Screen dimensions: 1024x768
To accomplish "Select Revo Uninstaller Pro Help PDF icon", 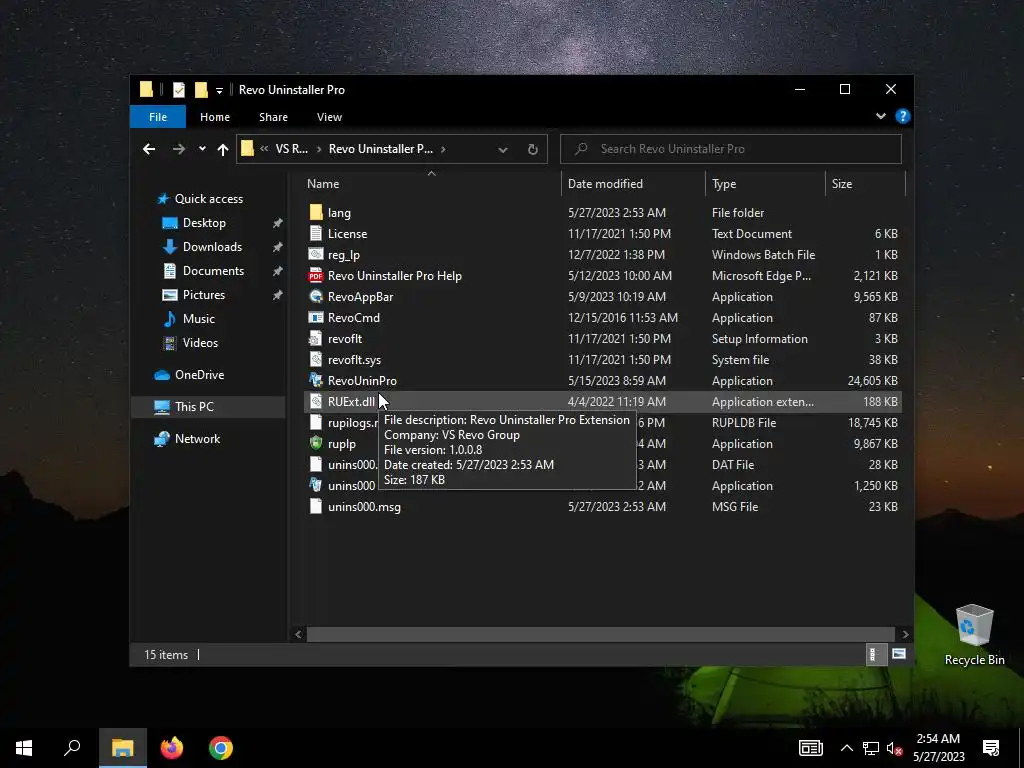I will tap(316, 276).
